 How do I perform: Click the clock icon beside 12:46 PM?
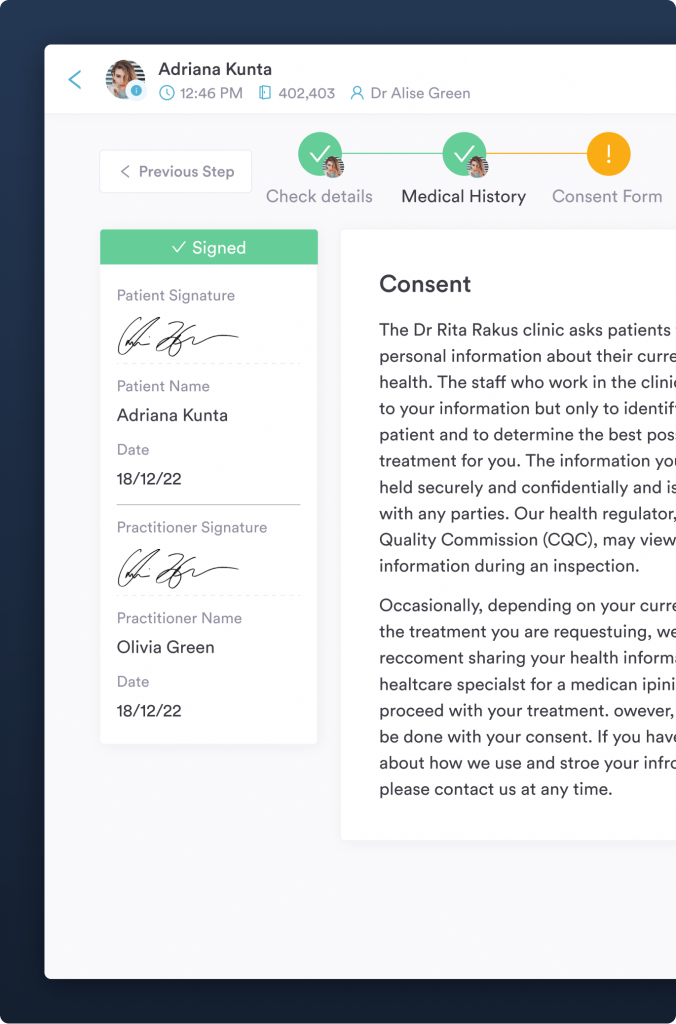pyautogui.click(x=166, y=93)
